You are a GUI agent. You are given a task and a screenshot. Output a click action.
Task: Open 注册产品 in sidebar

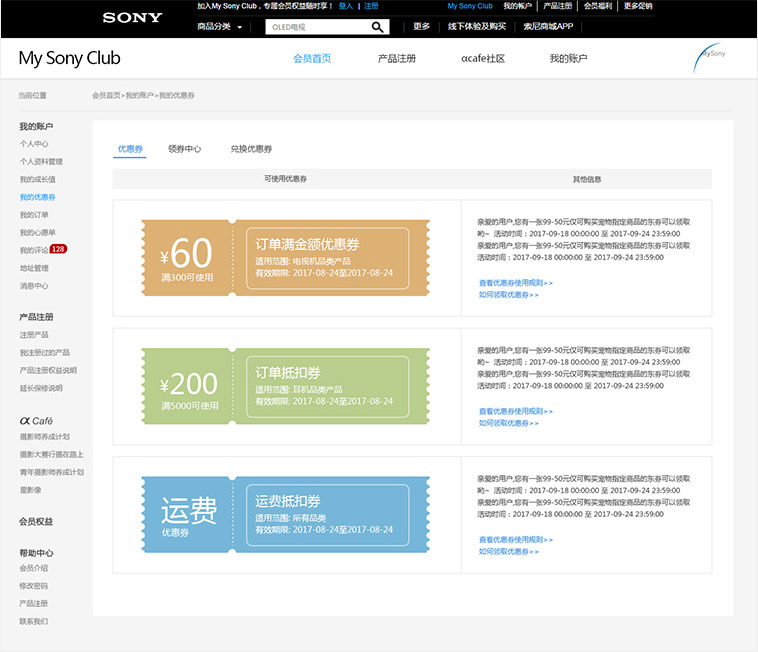(x=34, y=334)
